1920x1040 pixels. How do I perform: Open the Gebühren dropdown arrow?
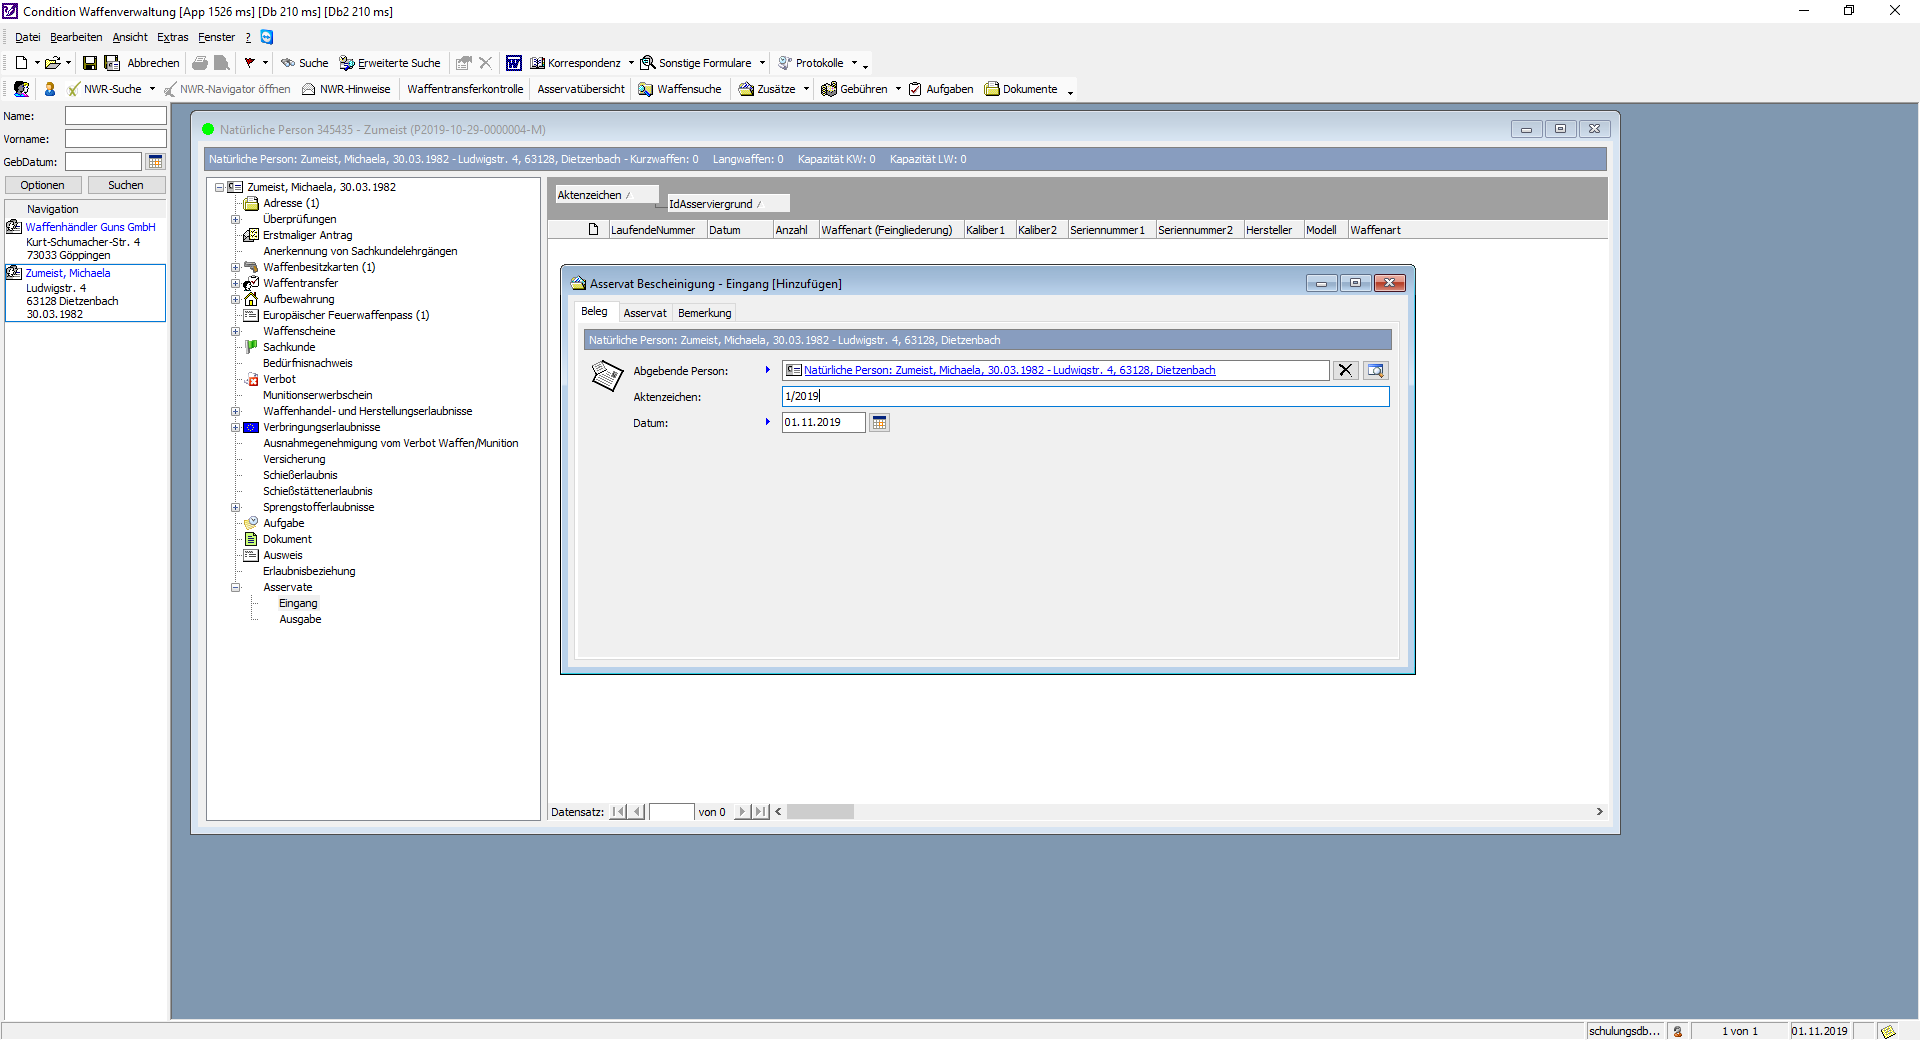click(898, 89)
